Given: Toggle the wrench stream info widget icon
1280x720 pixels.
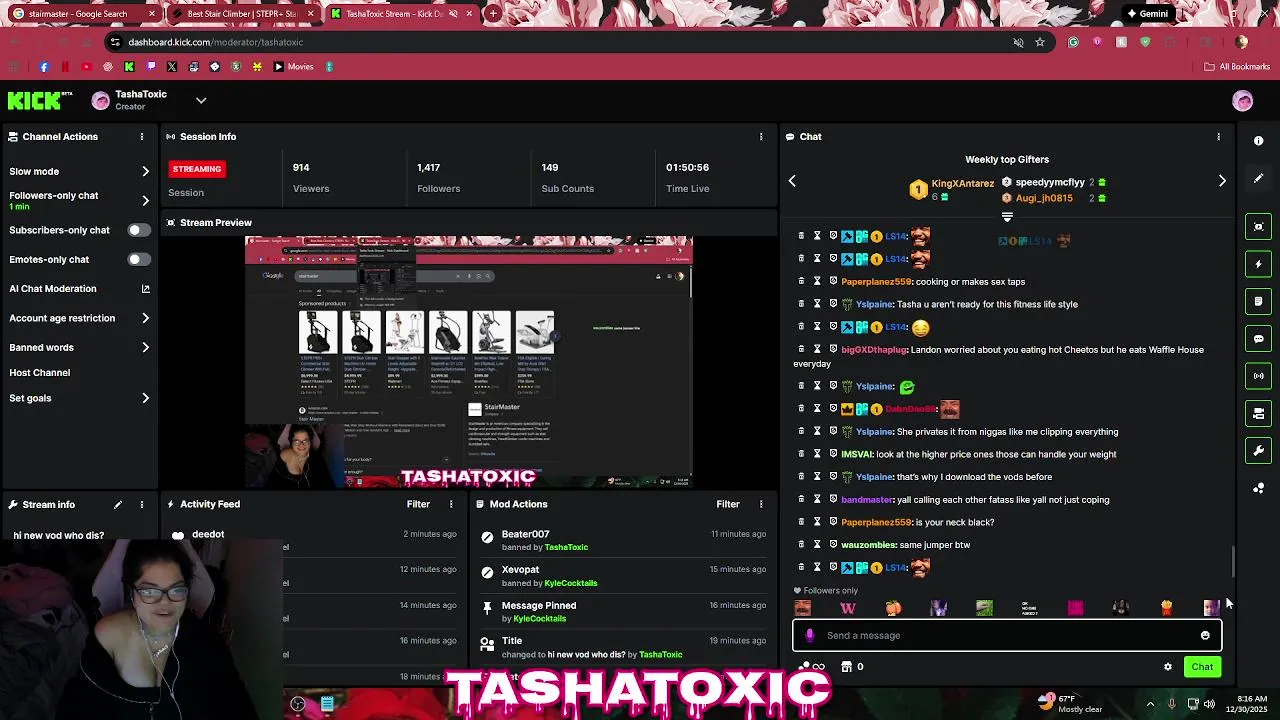Looking at the screenshot, I should click(x=1259, y=451).
